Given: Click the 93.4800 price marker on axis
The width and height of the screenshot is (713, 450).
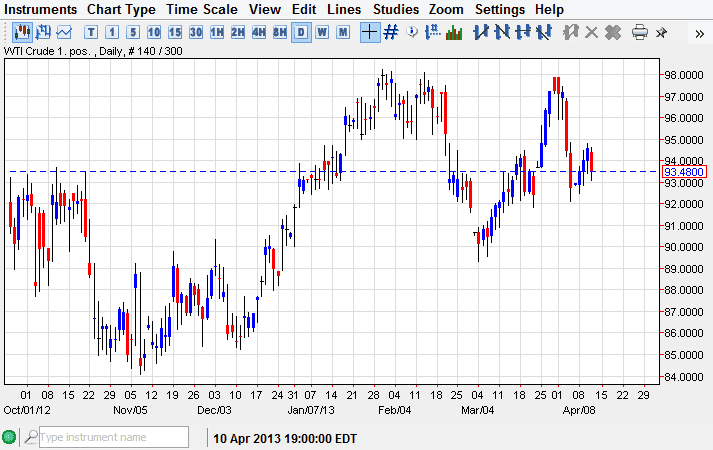Looking at the screenshot, I should (x=684, y=172).
